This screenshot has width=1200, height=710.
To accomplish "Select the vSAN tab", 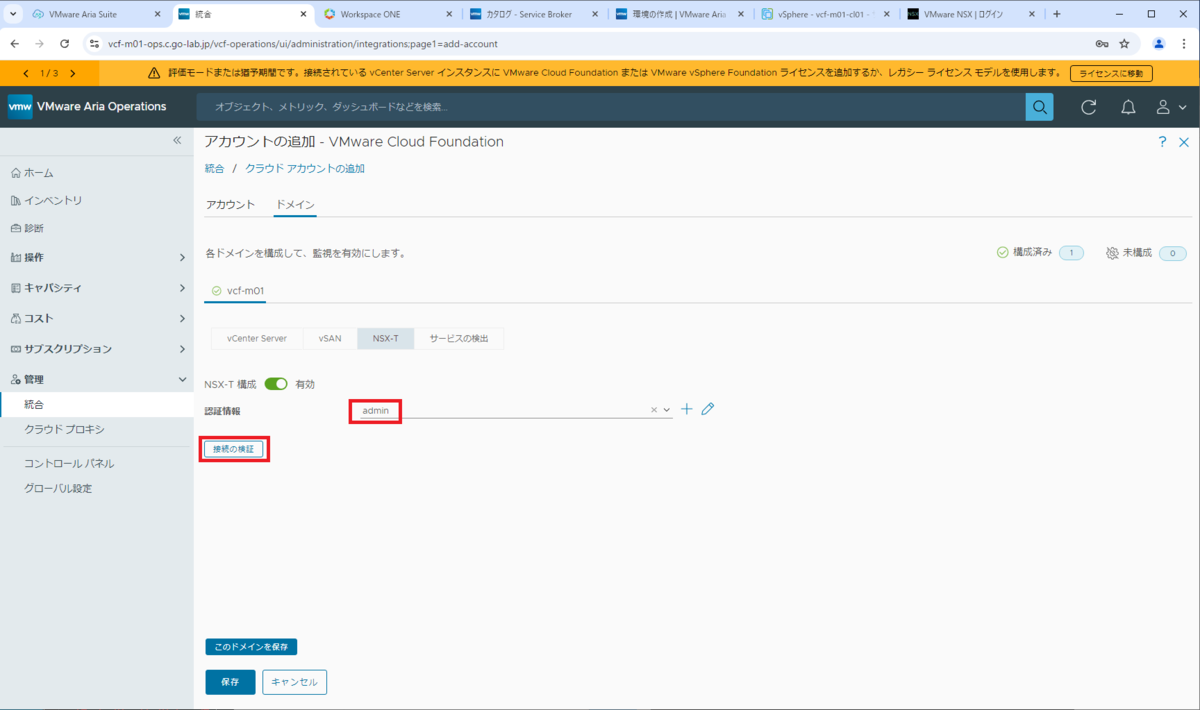I will coord(330,338).
